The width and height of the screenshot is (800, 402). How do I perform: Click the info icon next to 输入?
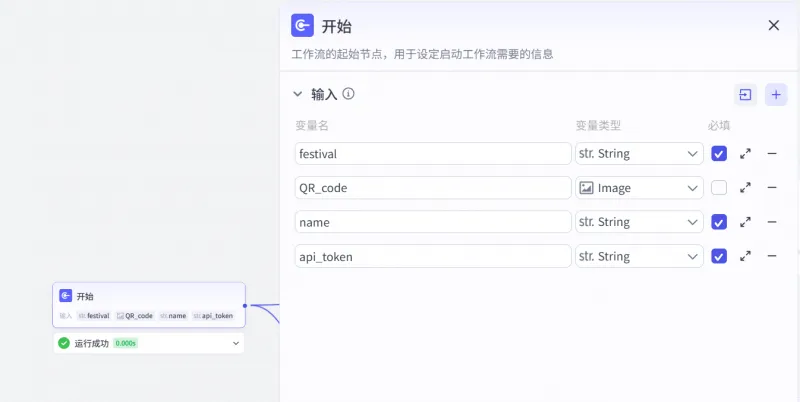pyautogui.click(x=349, y=94)
